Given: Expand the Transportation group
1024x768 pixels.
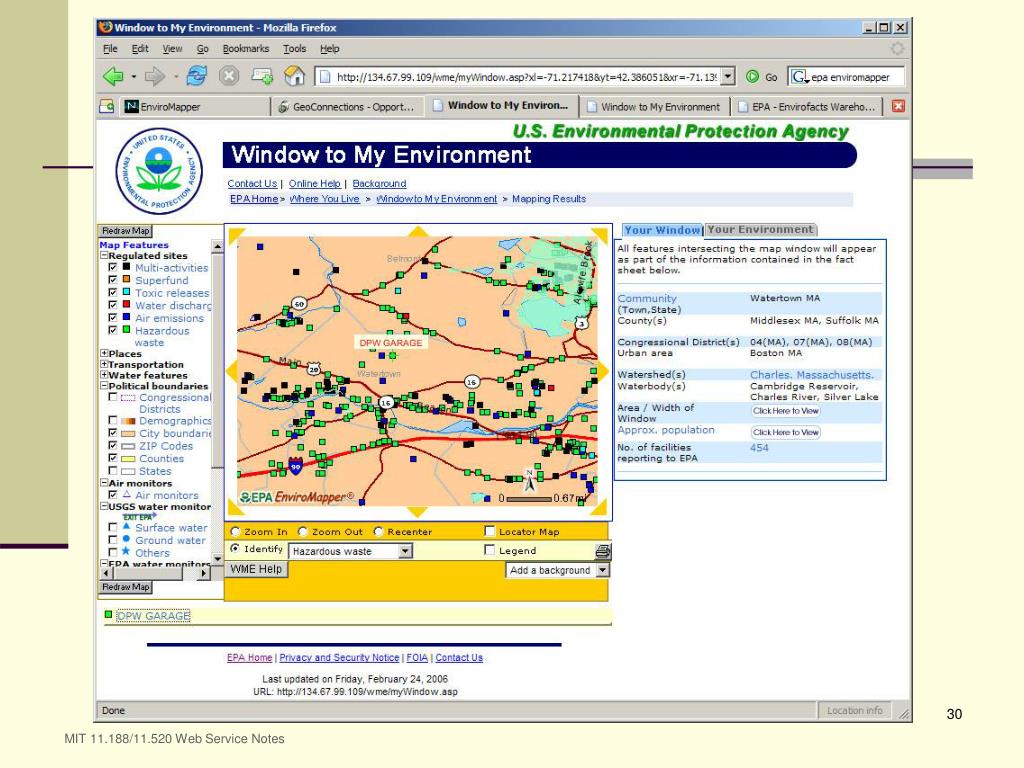Looking at the screenshot, I should pos(103,364).
